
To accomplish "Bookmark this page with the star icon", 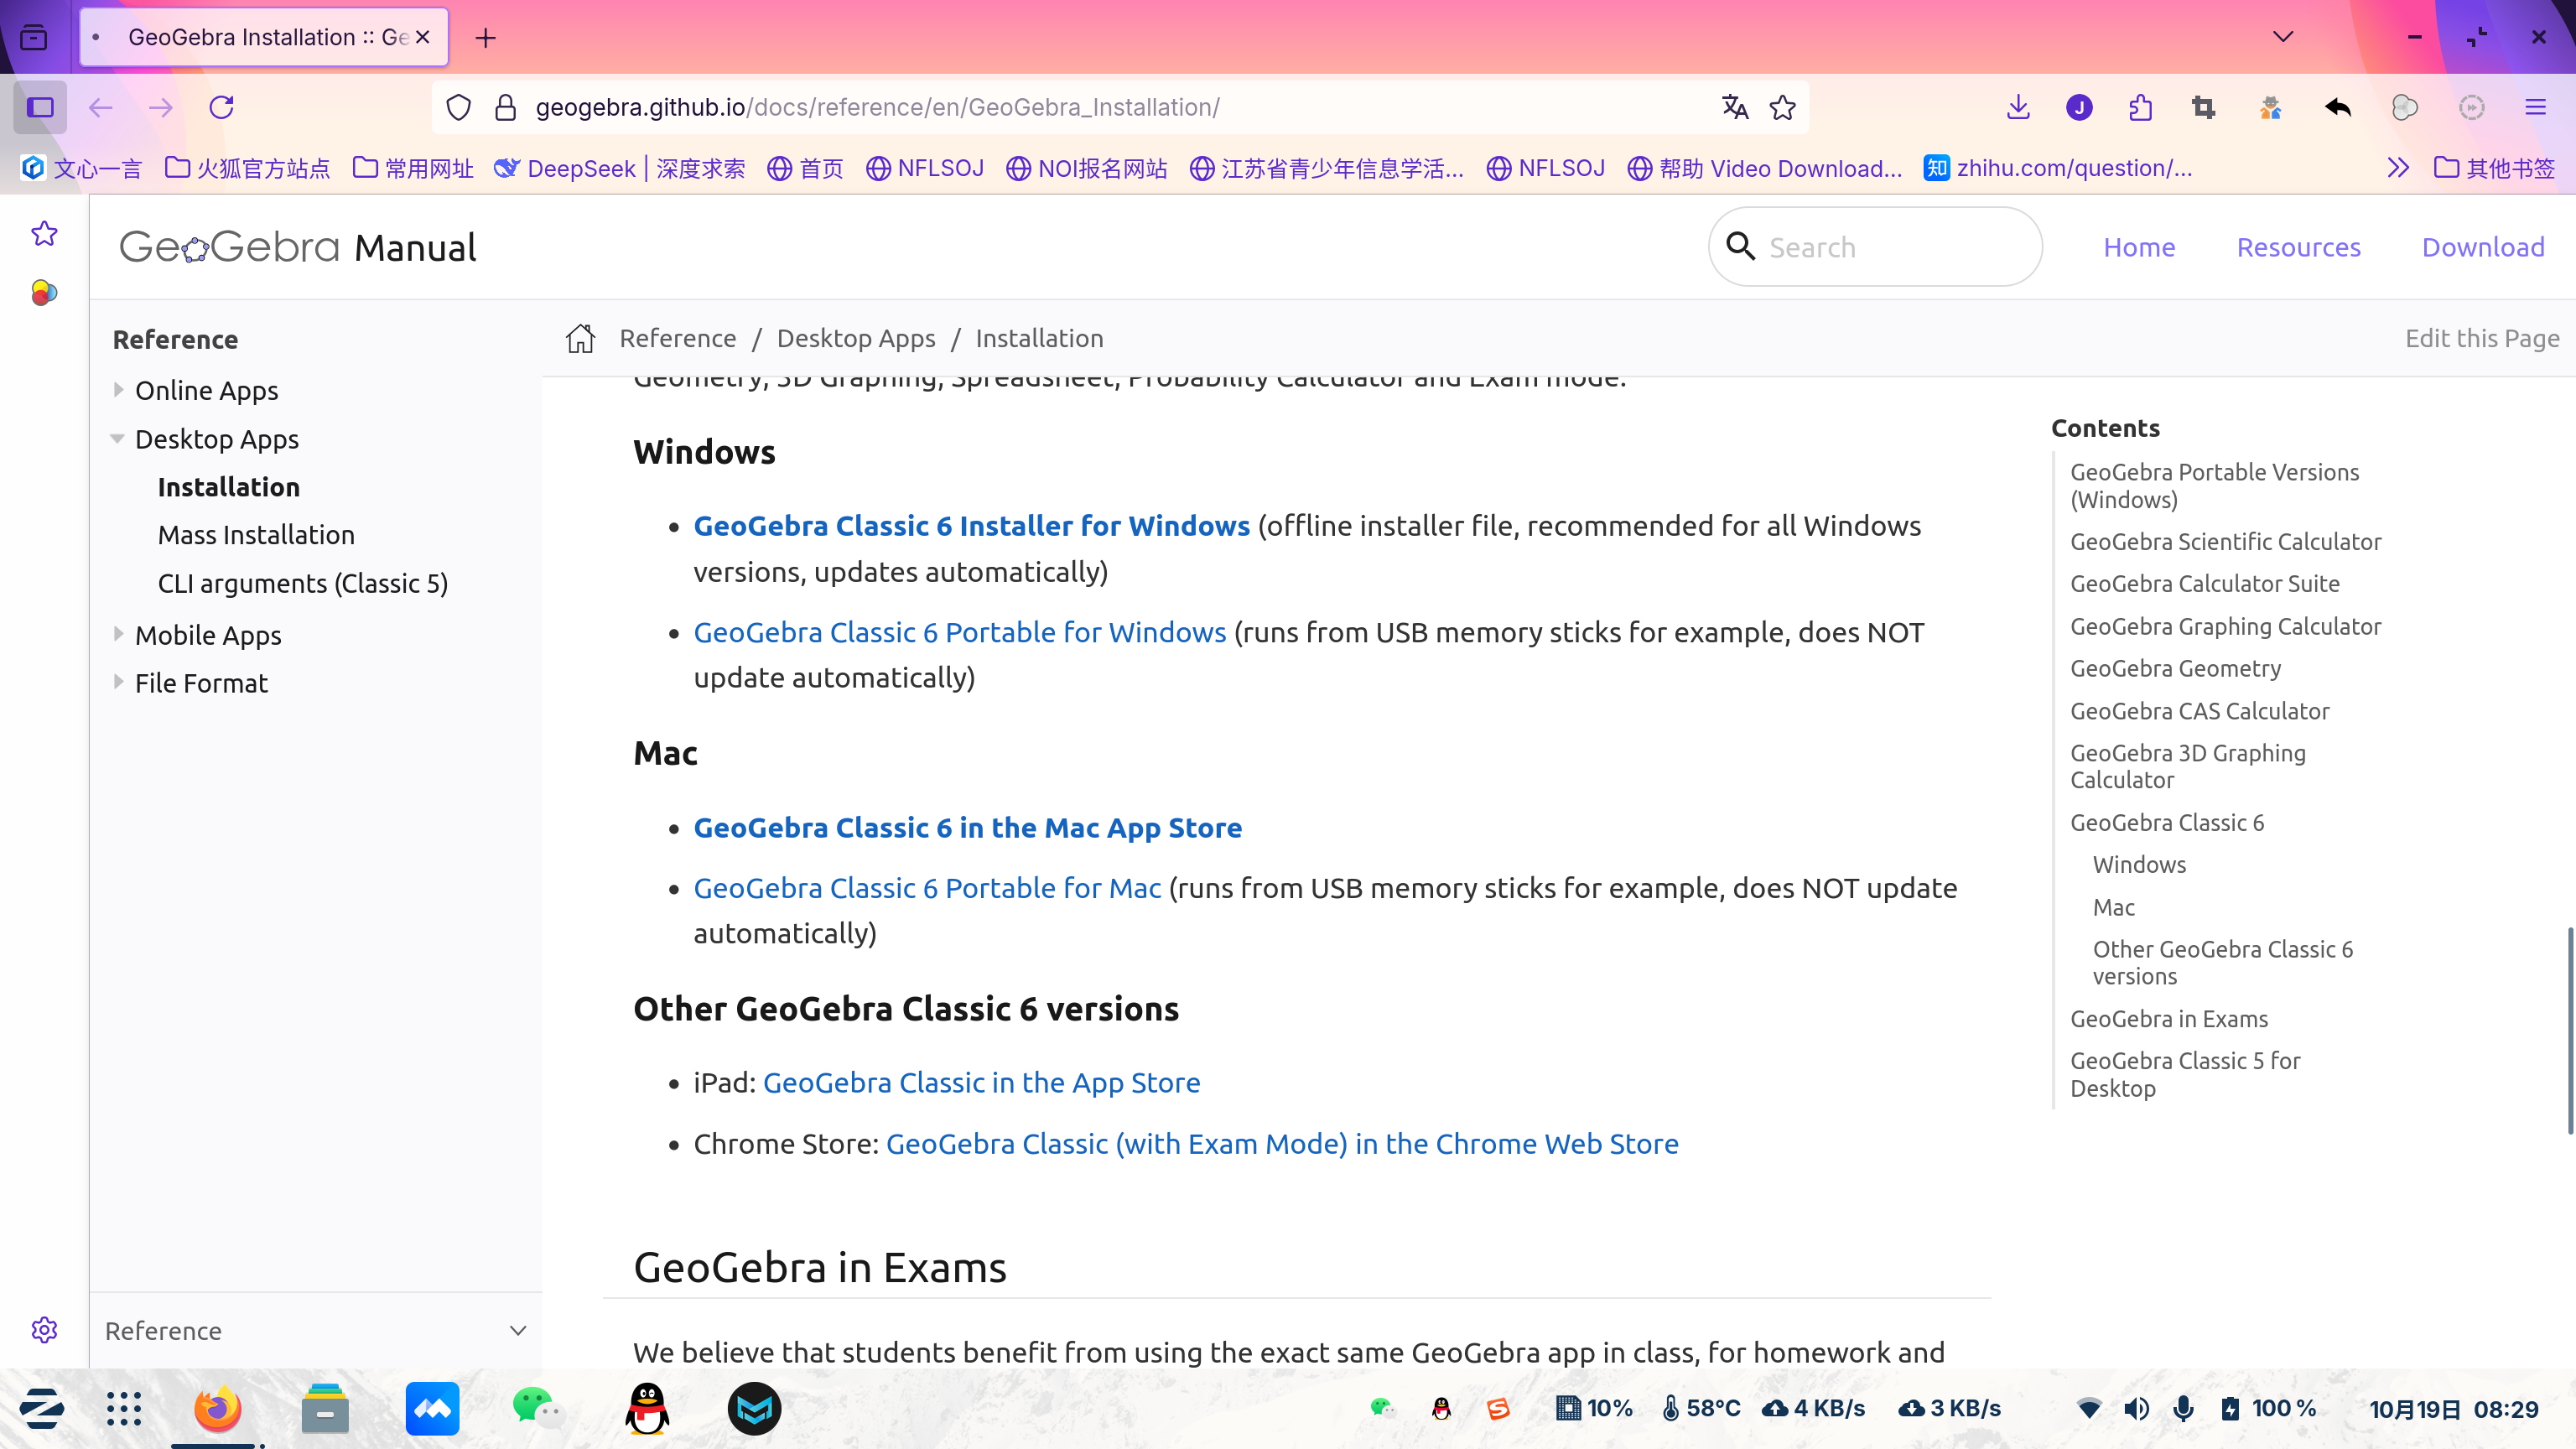I will (1782, 107).
